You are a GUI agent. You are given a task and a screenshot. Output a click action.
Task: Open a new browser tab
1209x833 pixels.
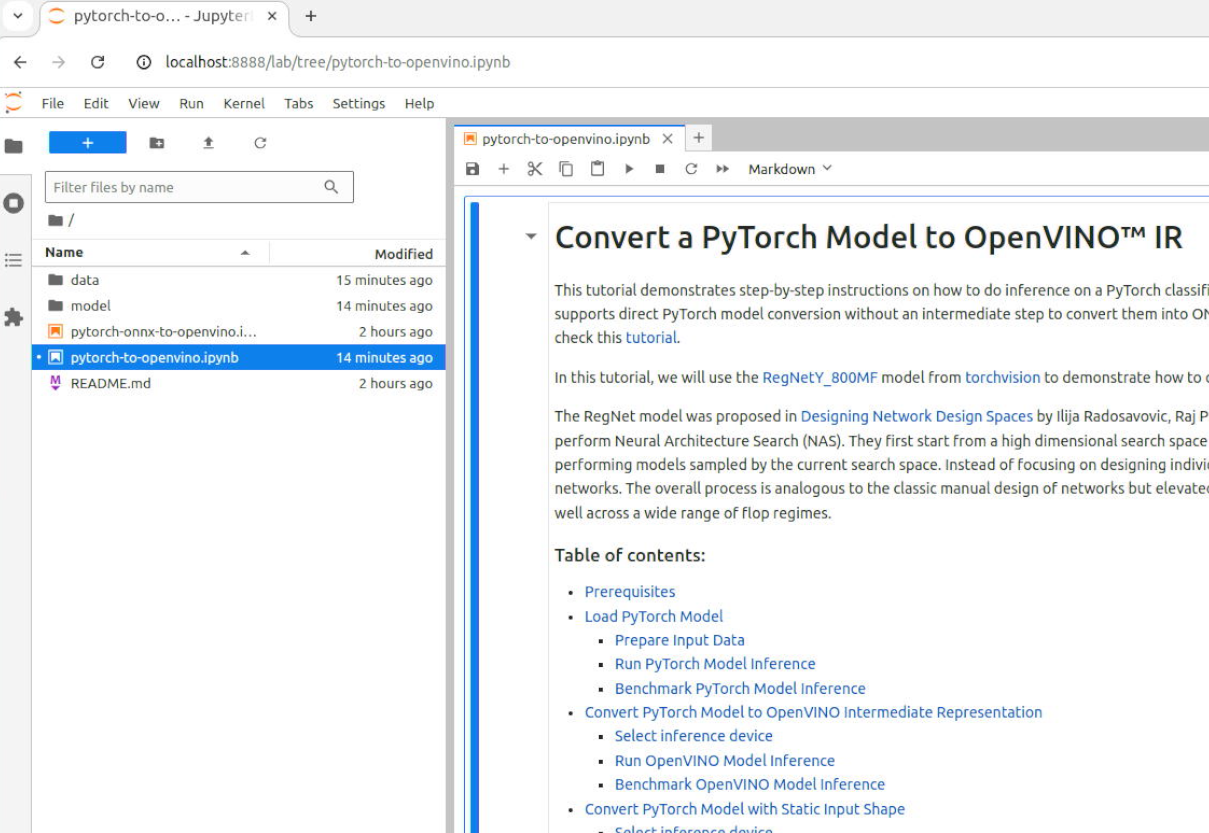(x=311, y=16)
